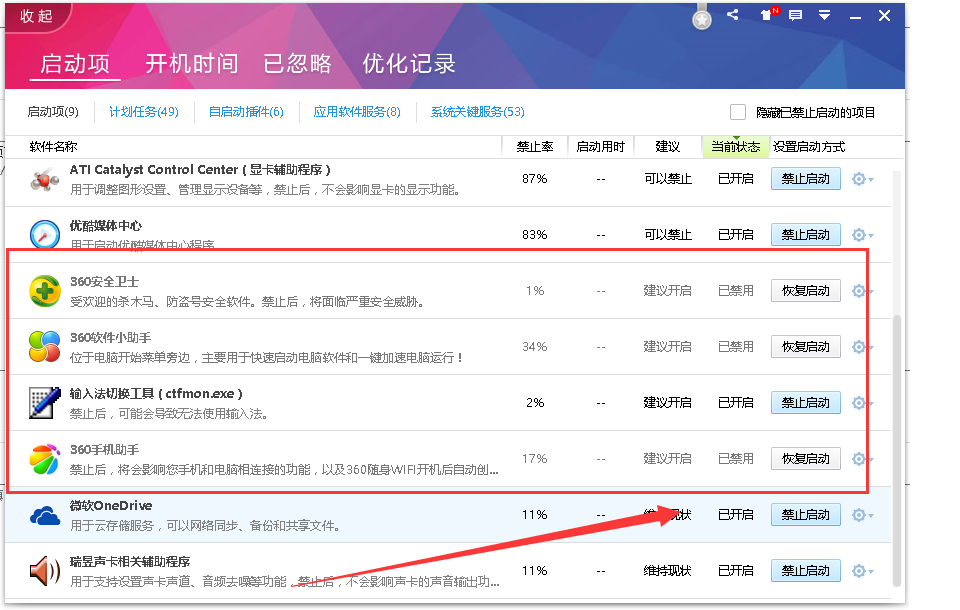960x610 pixels.
Task: Click the 软件名称 column header
Action: coord(53,146)
